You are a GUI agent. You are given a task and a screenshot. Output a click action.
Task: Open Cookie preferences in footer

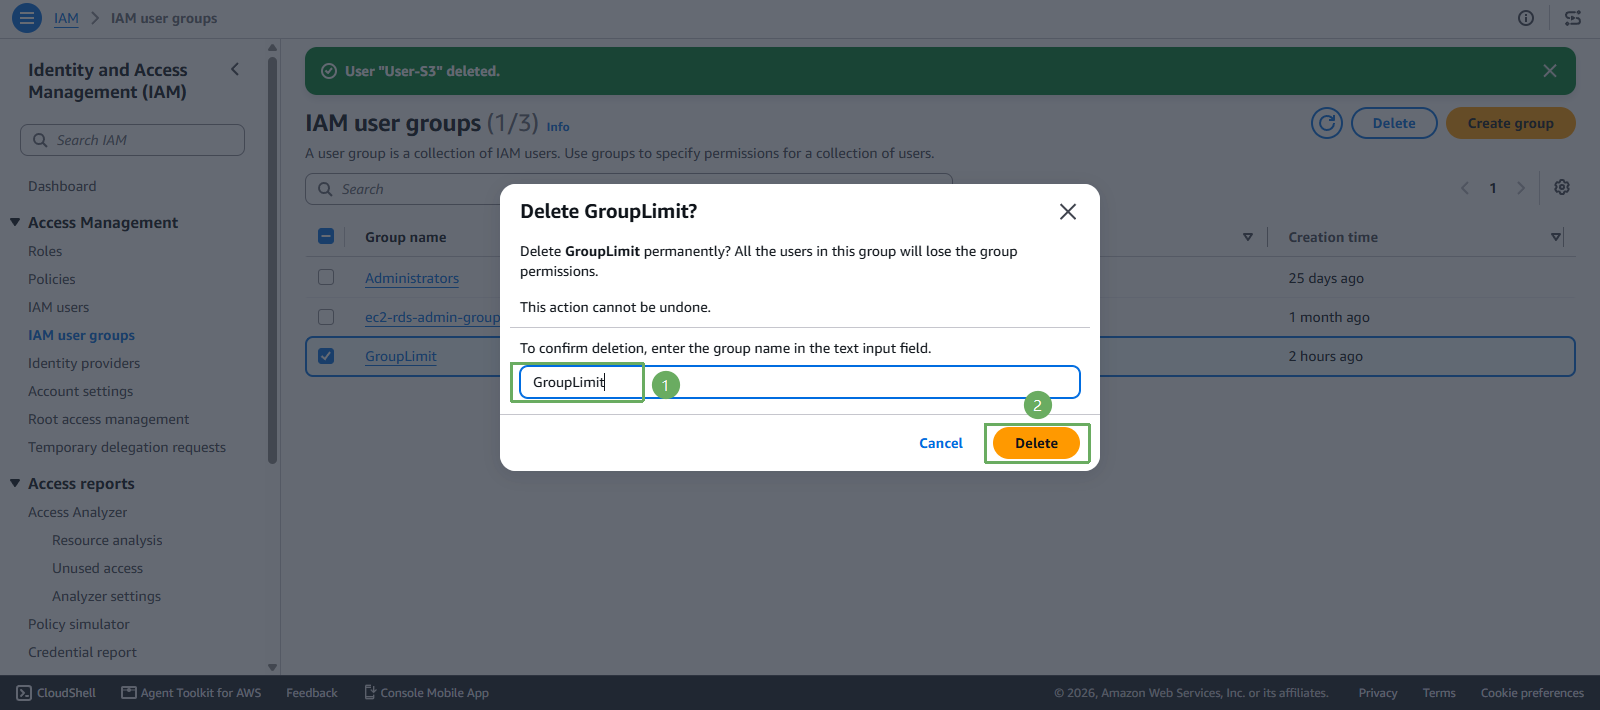[x=1532, y=693]
